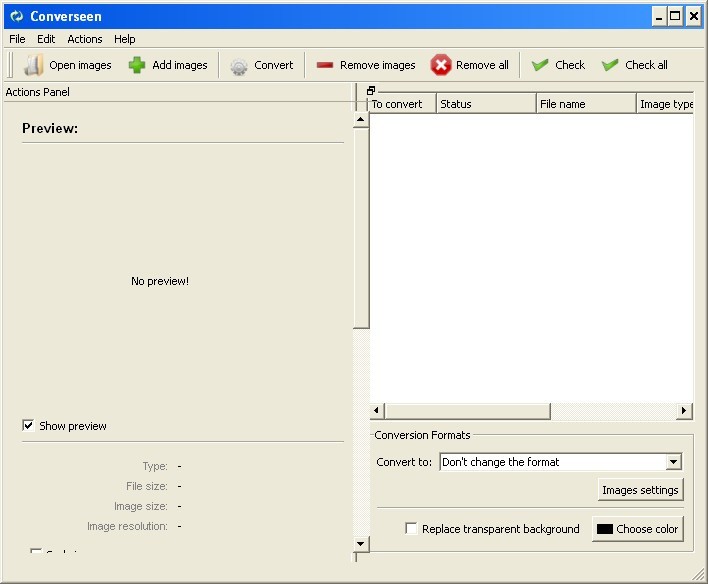Open the Help menu

point(125,39)
